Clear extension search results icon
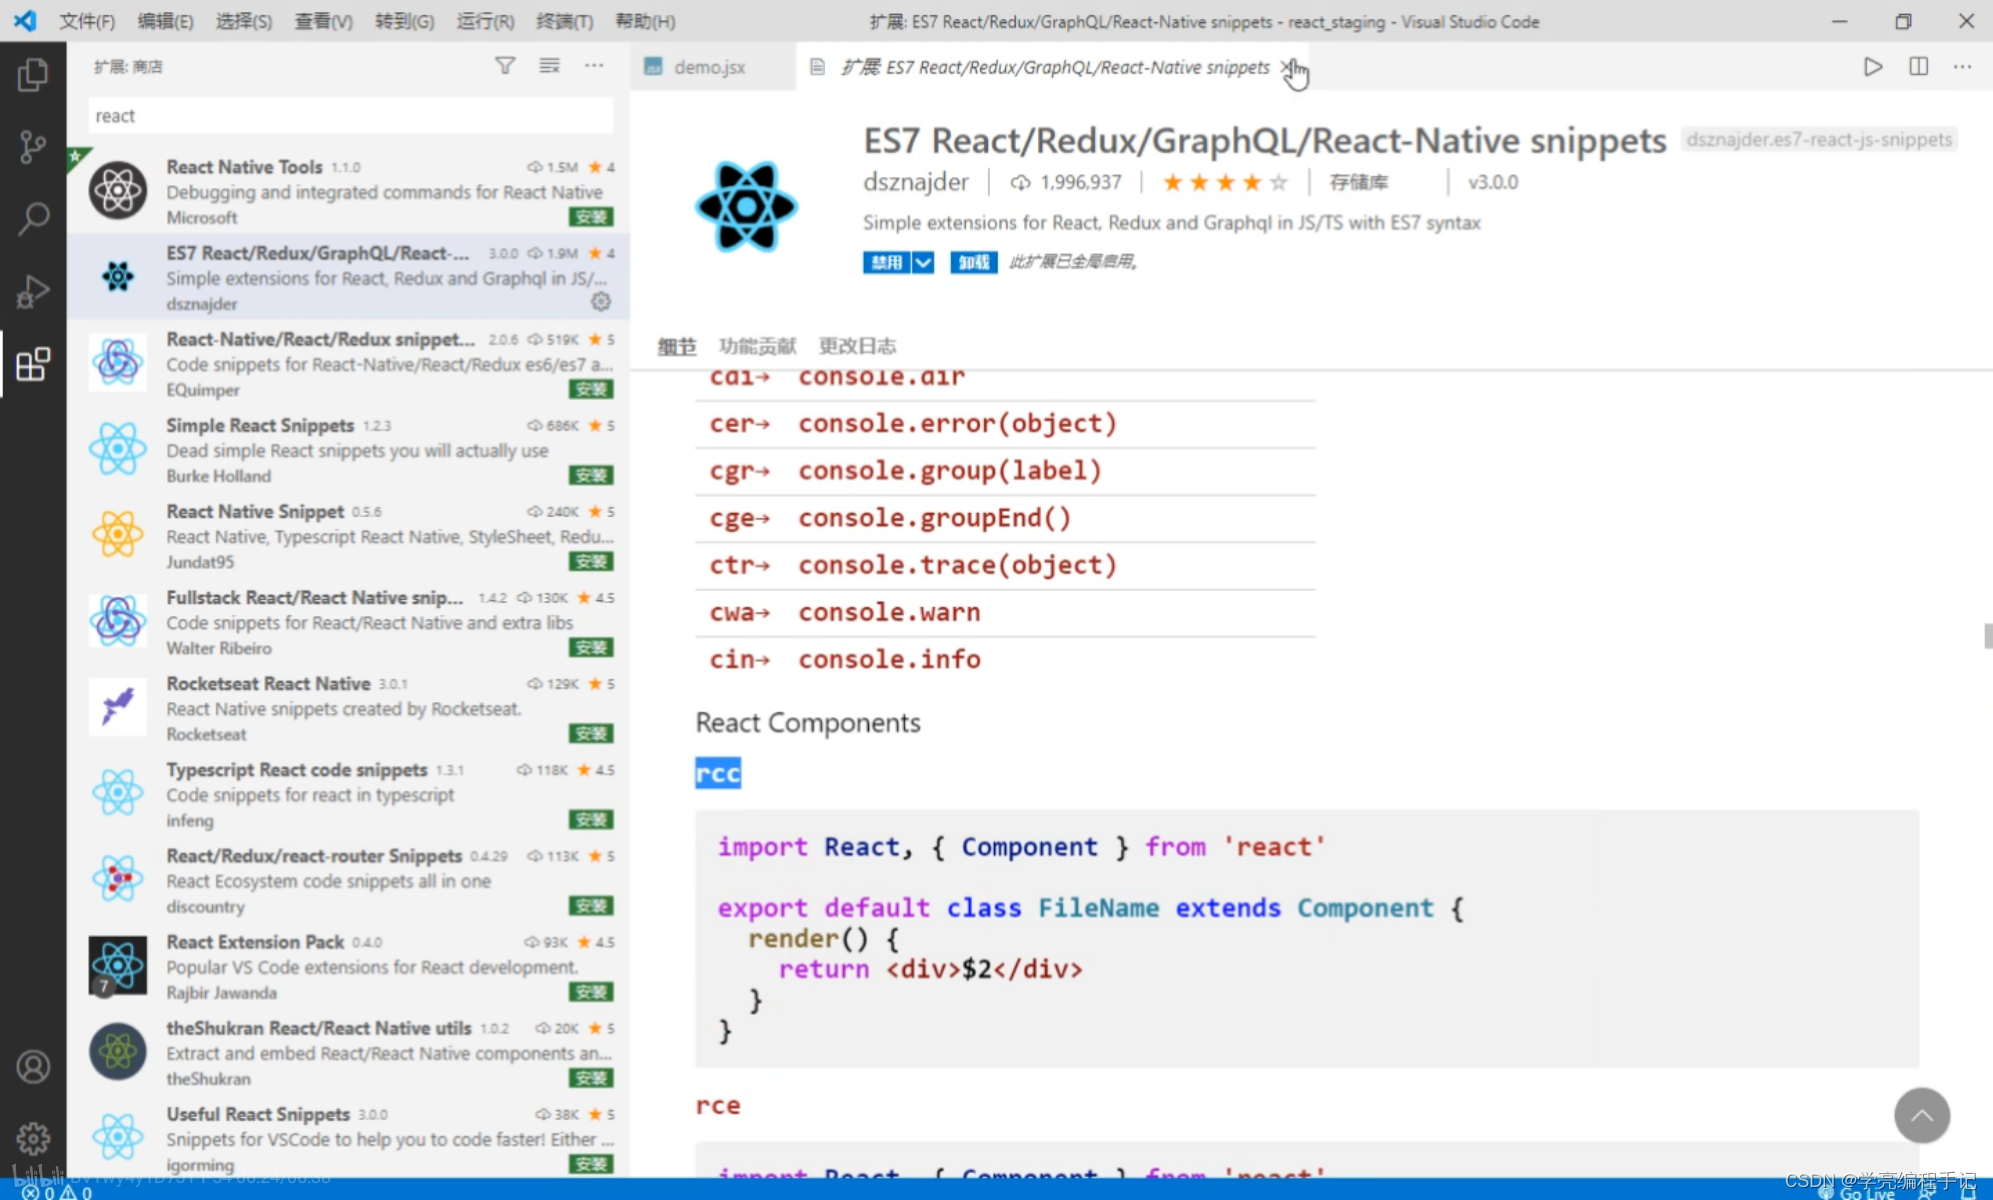This screenshot has width=1993, height=1200. click(549, 66)
